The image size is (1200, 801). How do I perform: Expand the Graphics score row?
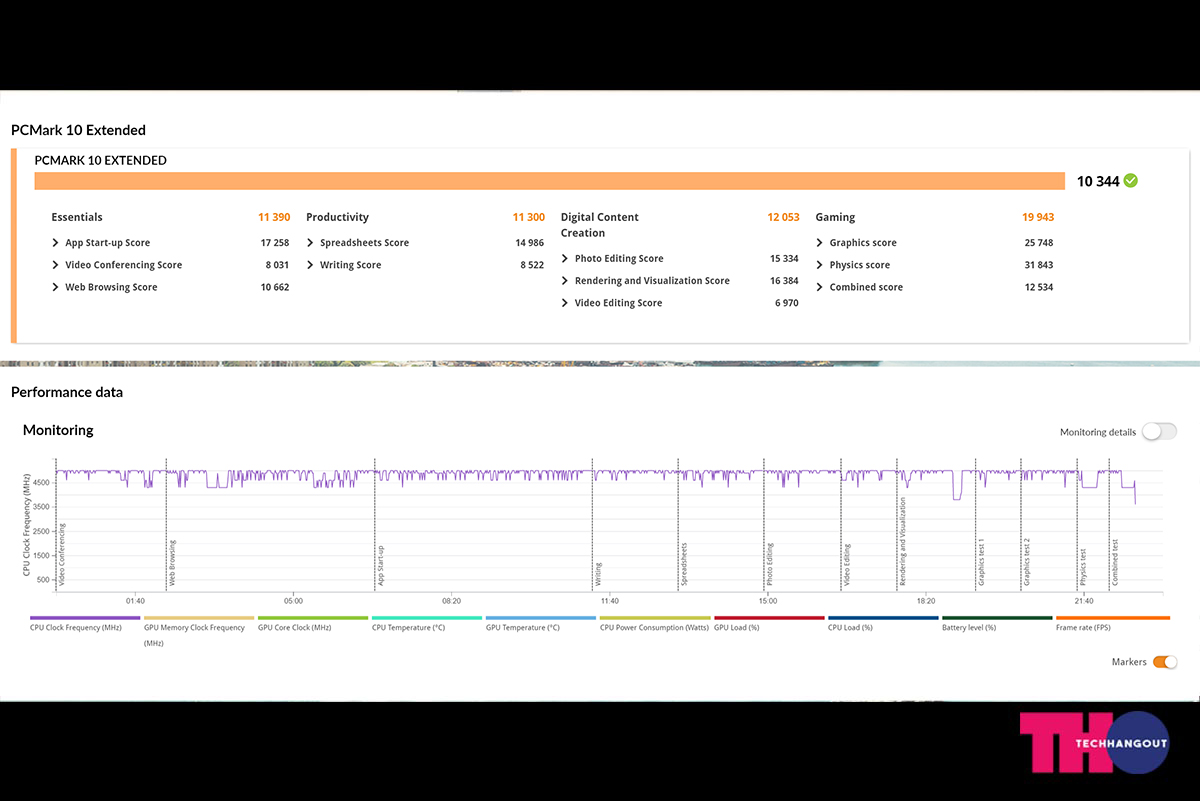point(820,243)
